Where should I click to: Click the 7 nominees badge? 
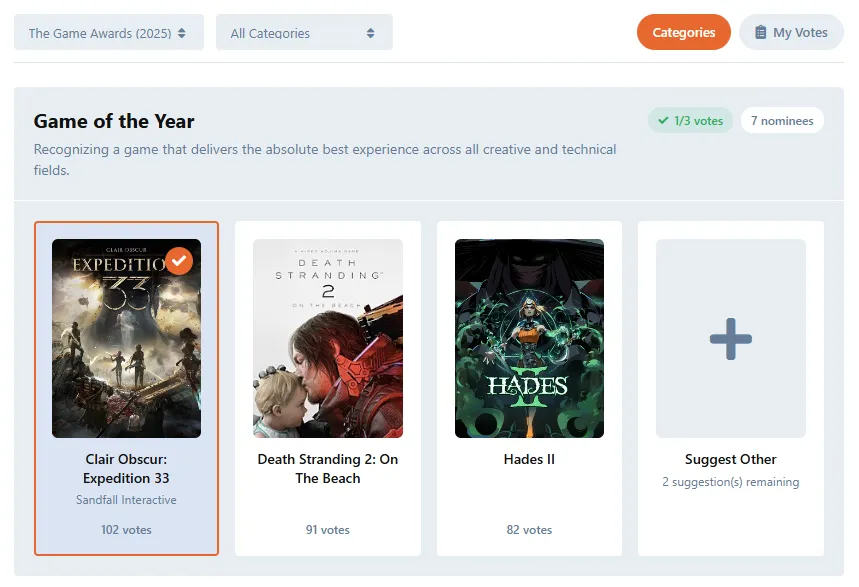[782, 121]
